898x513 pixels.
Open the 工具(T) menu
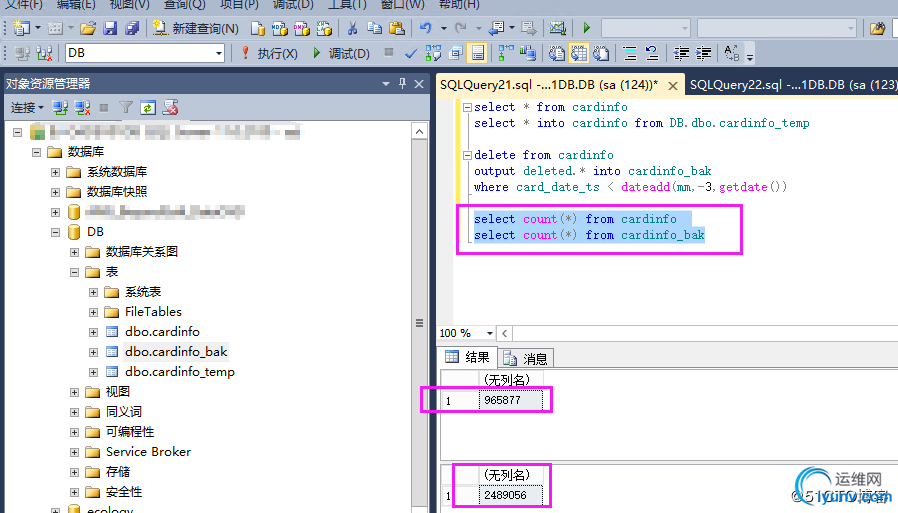click(347, 5)
